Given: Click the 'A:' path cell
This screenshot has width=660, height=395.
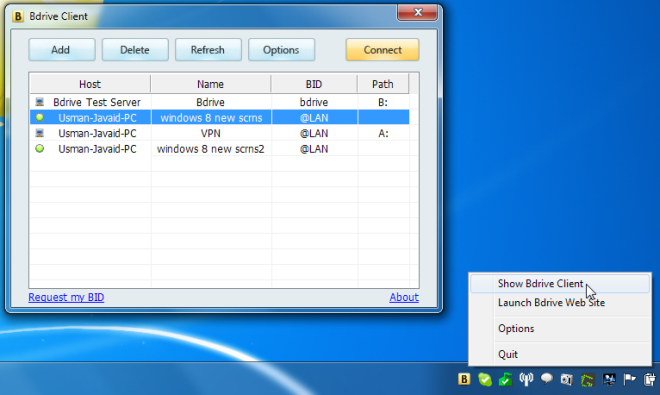Looking at the screenshot, I should (383, 133).
